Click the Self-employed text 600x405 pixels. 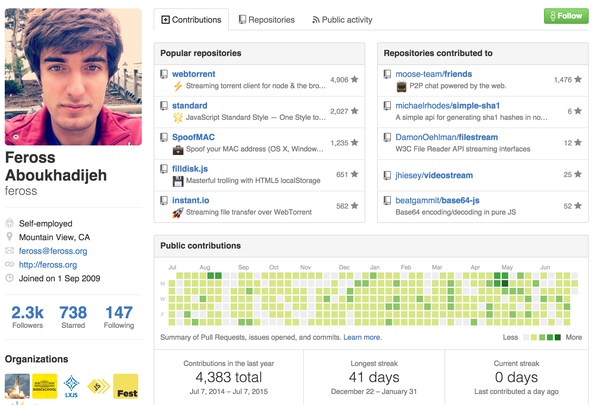[x=46, y=224]
